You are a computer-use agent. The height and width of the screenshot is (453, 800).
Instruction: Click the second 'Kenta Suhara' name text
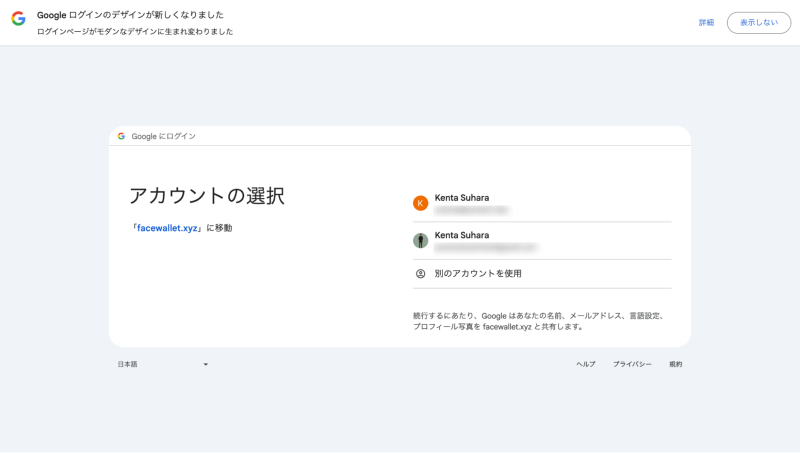point(462,235)
